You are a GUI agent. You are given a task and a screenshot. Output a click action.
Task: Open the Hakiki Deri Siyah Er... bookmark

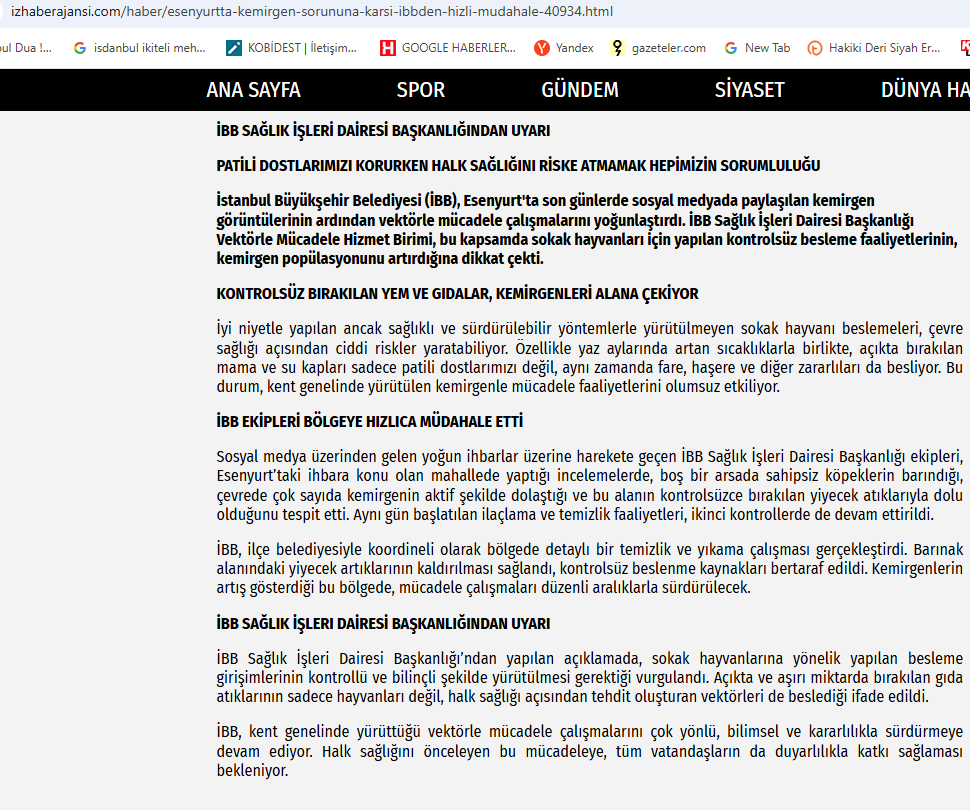pyautogui.click(x=873, y=48)
